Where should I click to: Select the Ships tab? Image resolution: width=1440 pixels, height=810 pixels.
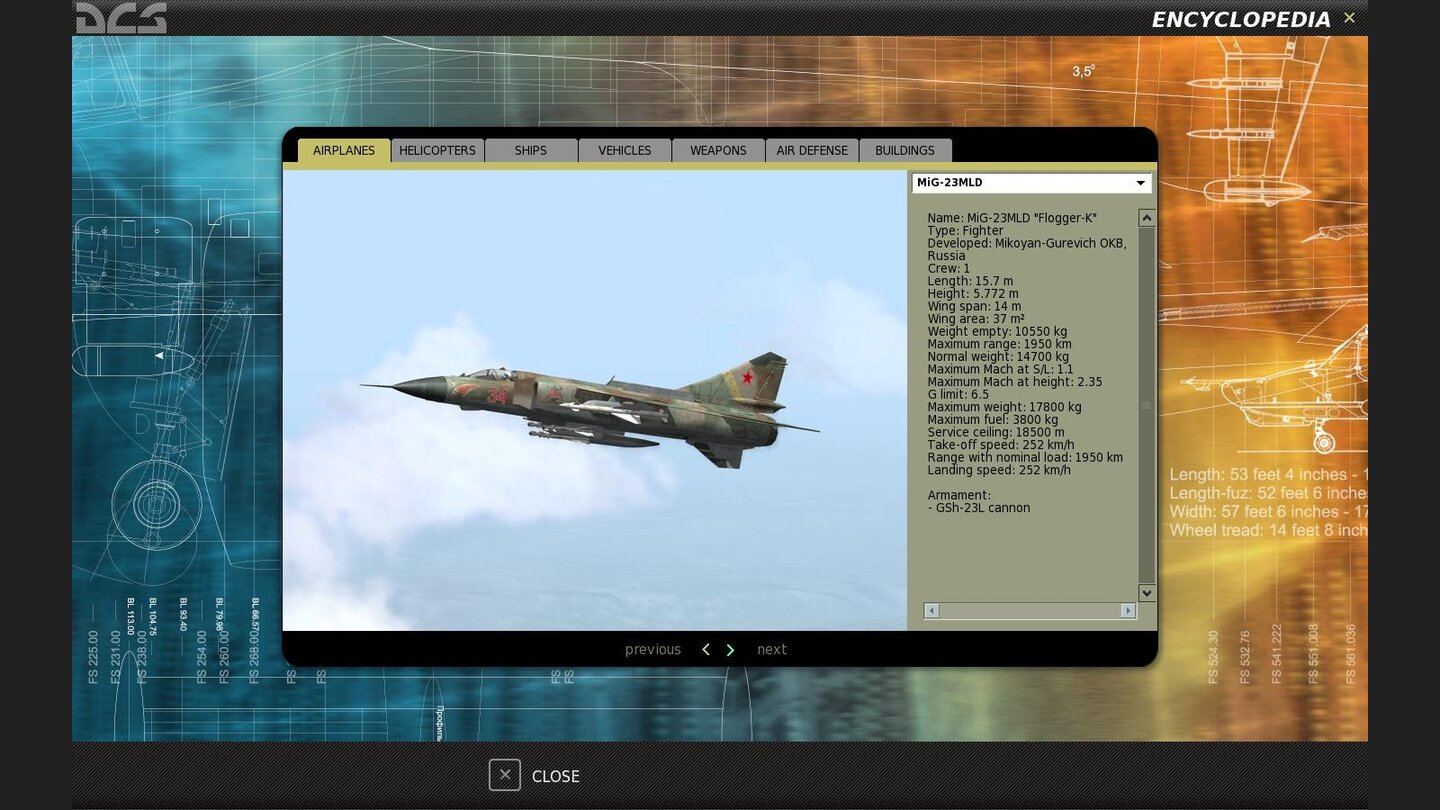click(x=531, y=150)
